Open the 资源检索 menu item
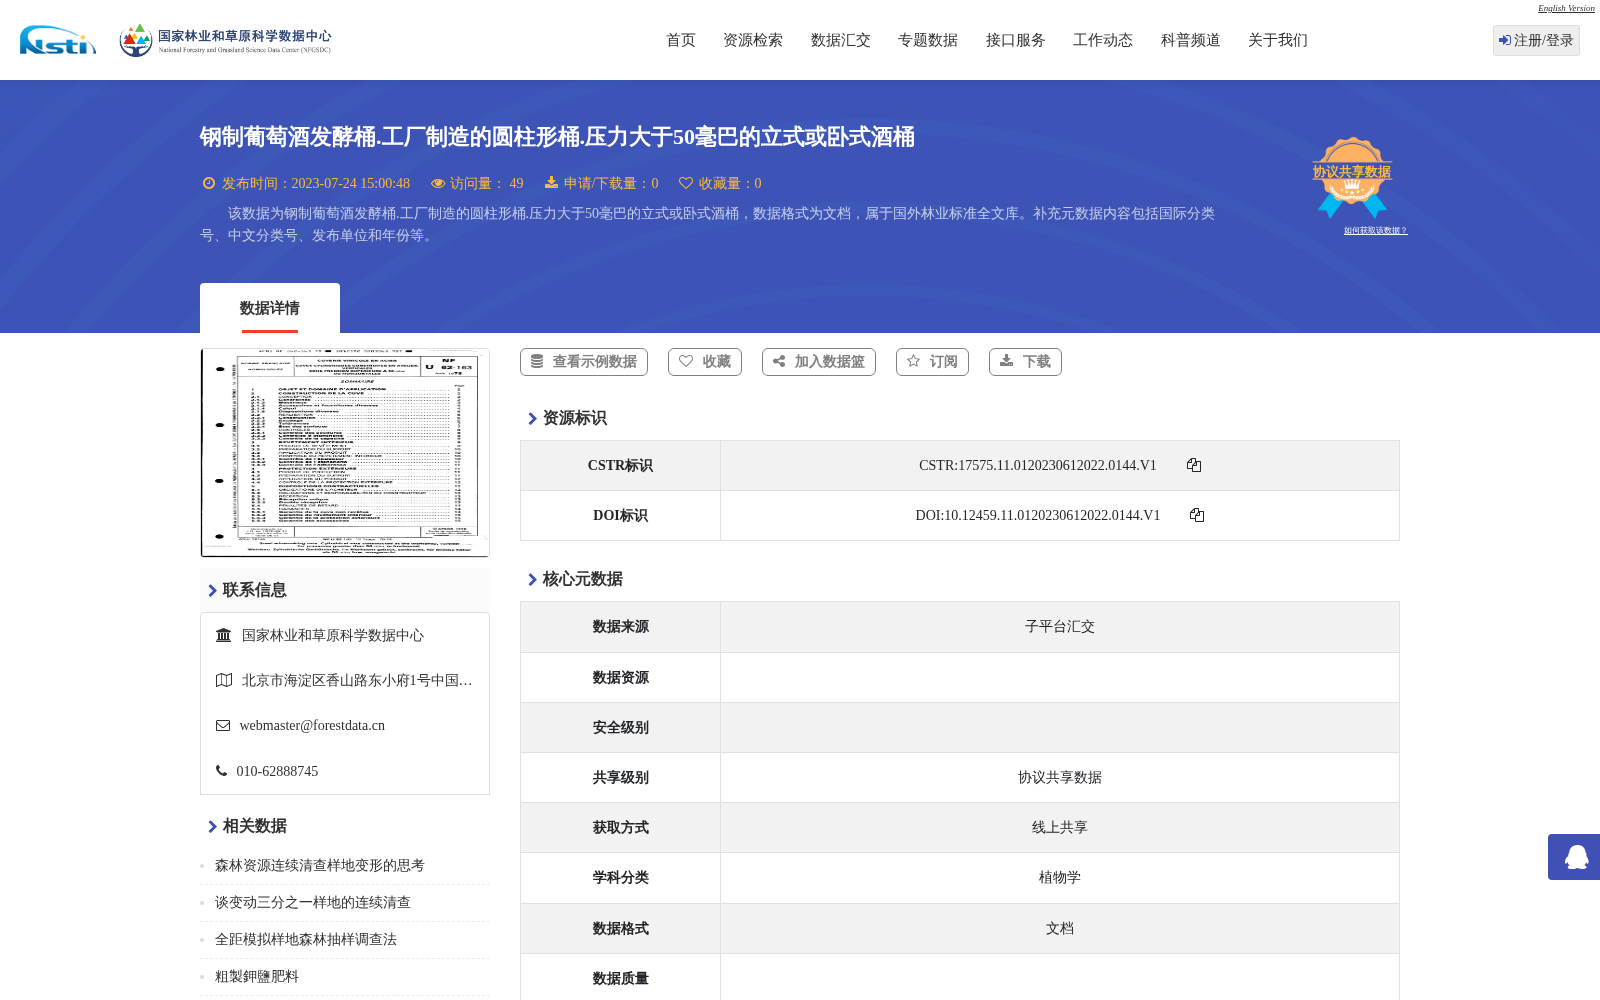The height and width of the screenshot is (1000, 1600). pyautogui.click(x=753, y=40)
